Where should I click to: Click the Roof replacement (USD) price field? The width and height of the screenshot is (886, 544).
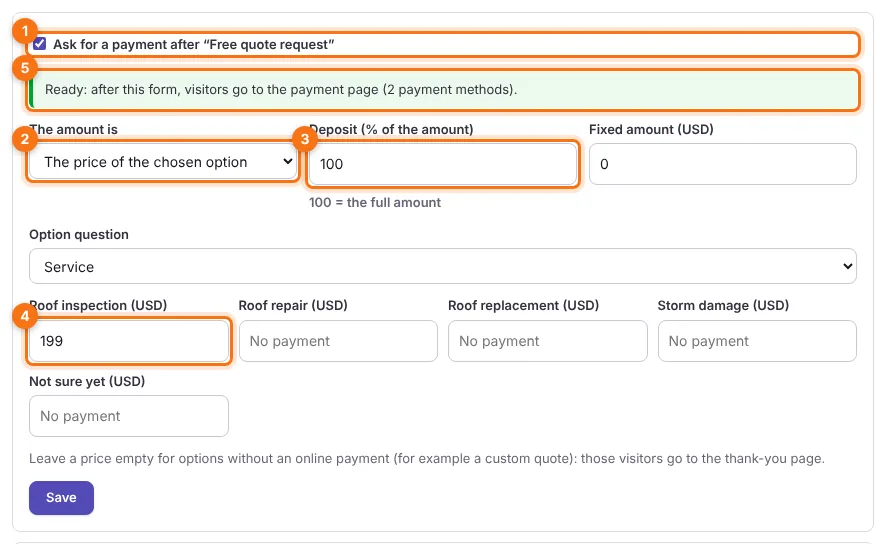(x=548, y=341)
